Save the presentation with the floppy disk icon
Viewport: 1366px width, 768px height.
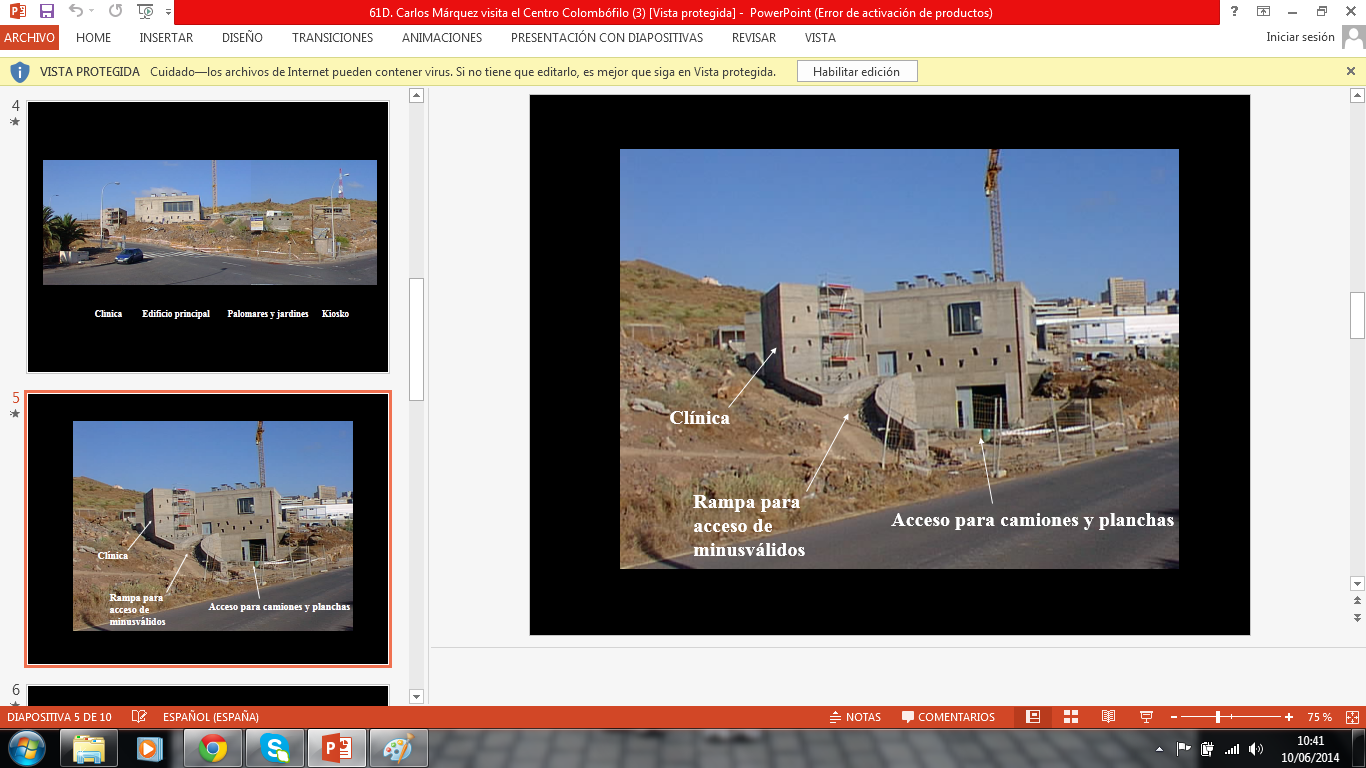[46, 12]
